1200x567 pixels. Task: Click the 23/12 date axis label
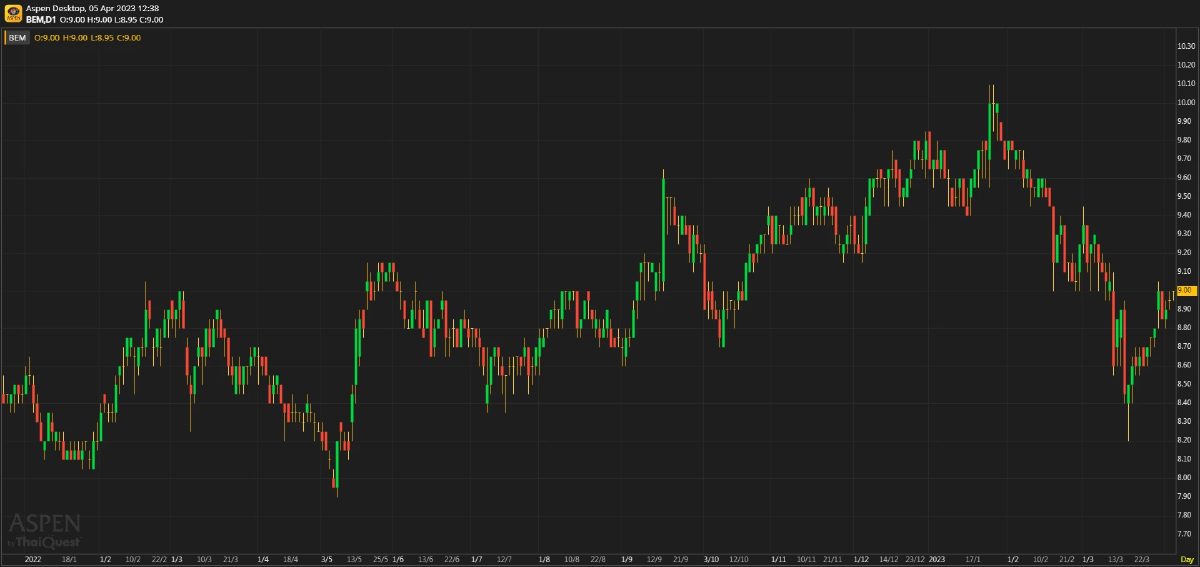(x=915, y=559)
